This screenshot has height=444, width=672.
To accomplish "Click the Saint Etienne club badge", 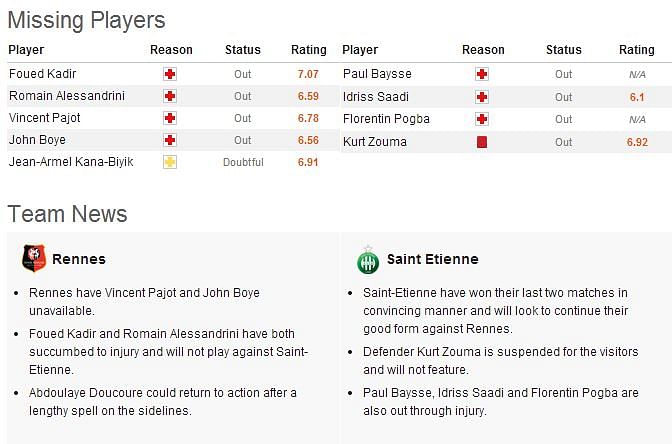I will [x=368, y=260].
